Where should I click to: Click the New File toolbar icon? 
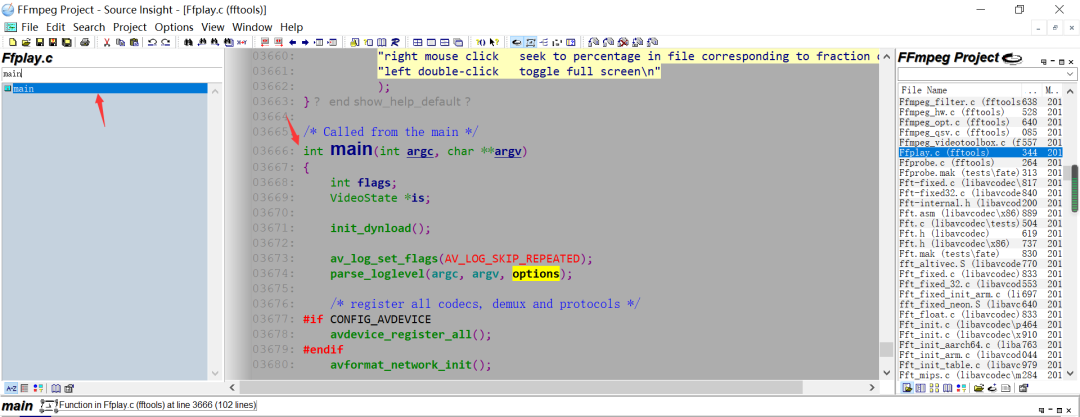click(12, 43)
